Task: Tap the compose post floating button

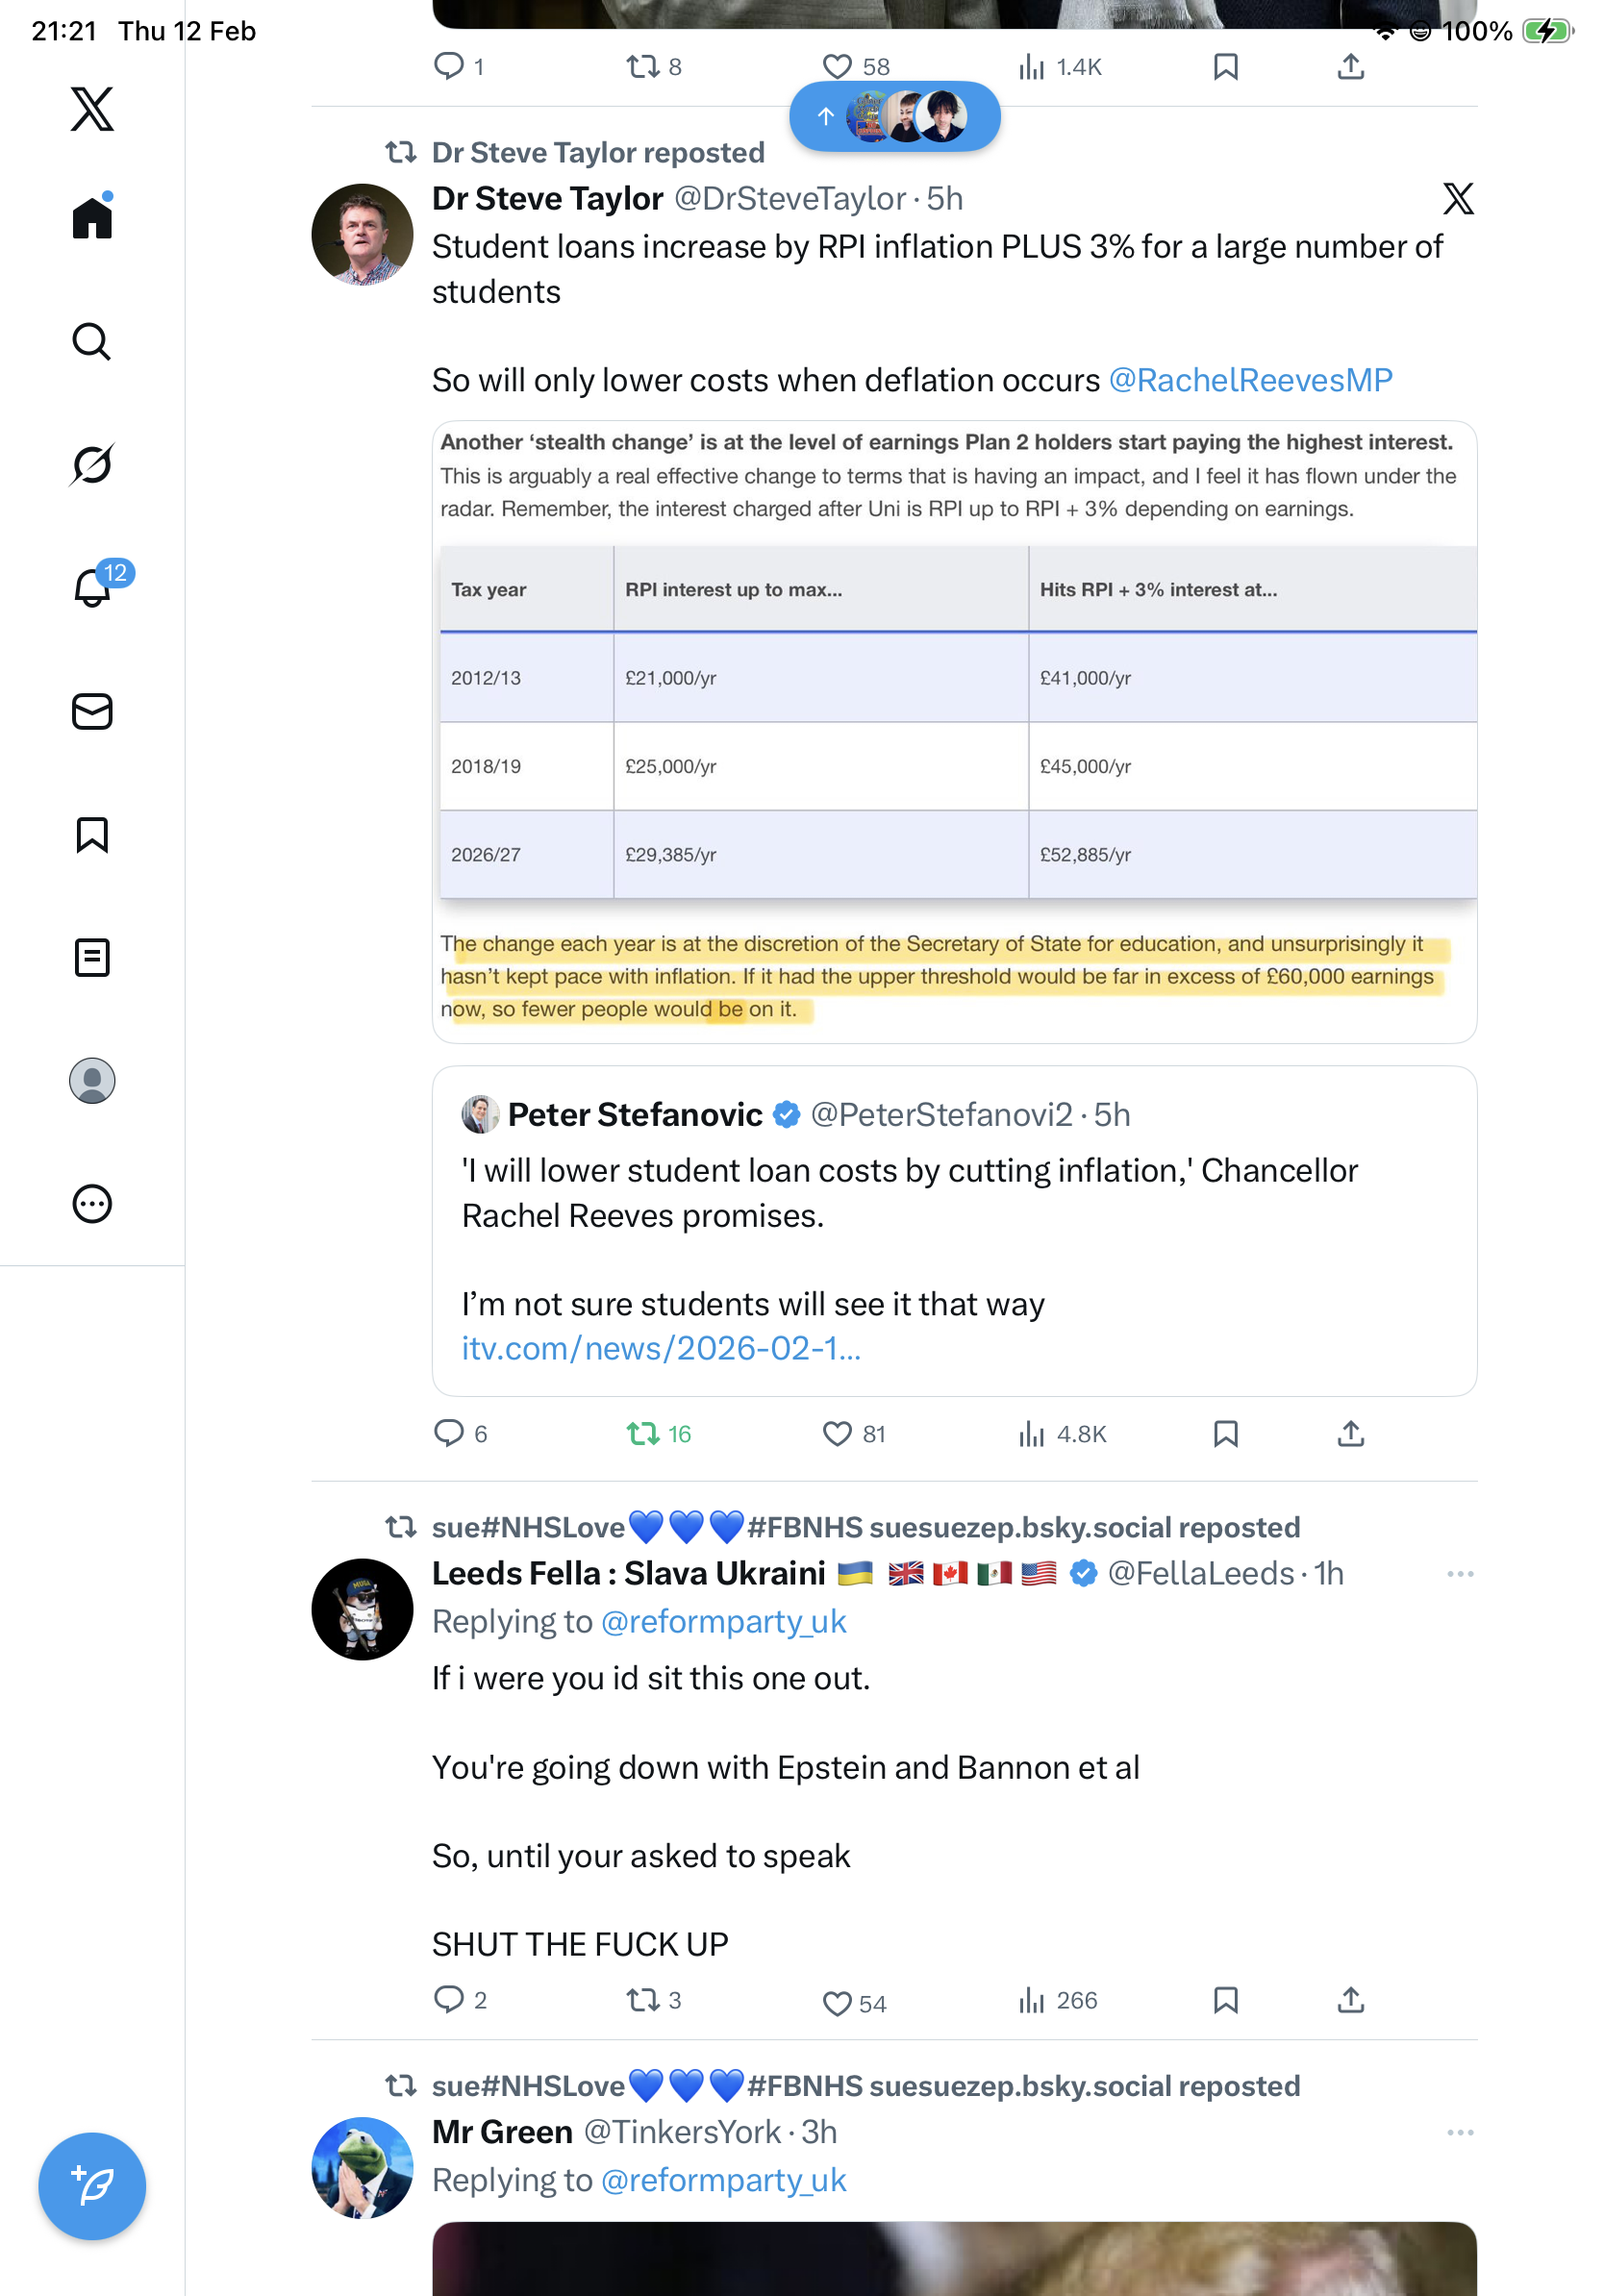Action: [x=92, y=2186]
